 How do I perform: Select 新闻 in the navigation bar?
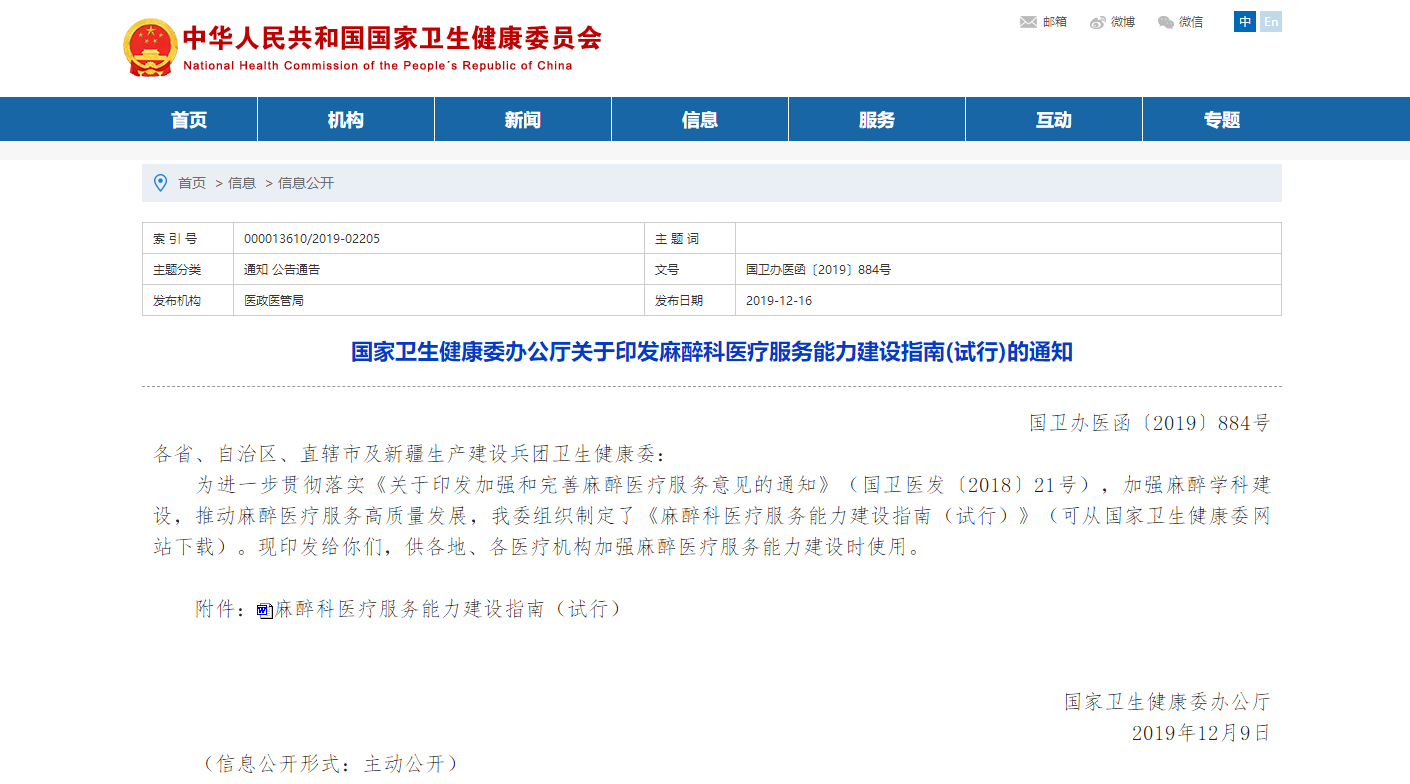523,120
